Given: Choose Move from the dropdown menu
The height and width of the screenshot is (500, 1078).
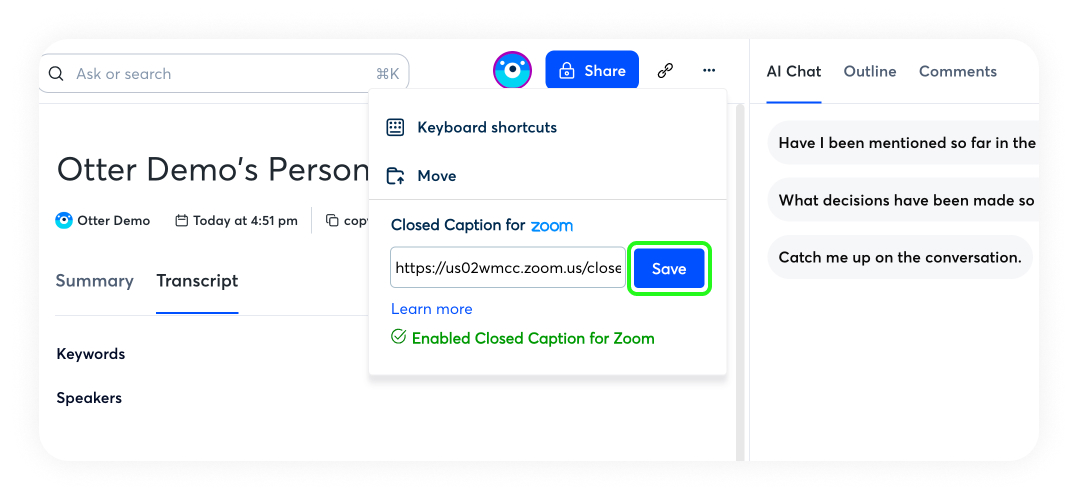Looking at the screenshot, I should click(436, 176).
